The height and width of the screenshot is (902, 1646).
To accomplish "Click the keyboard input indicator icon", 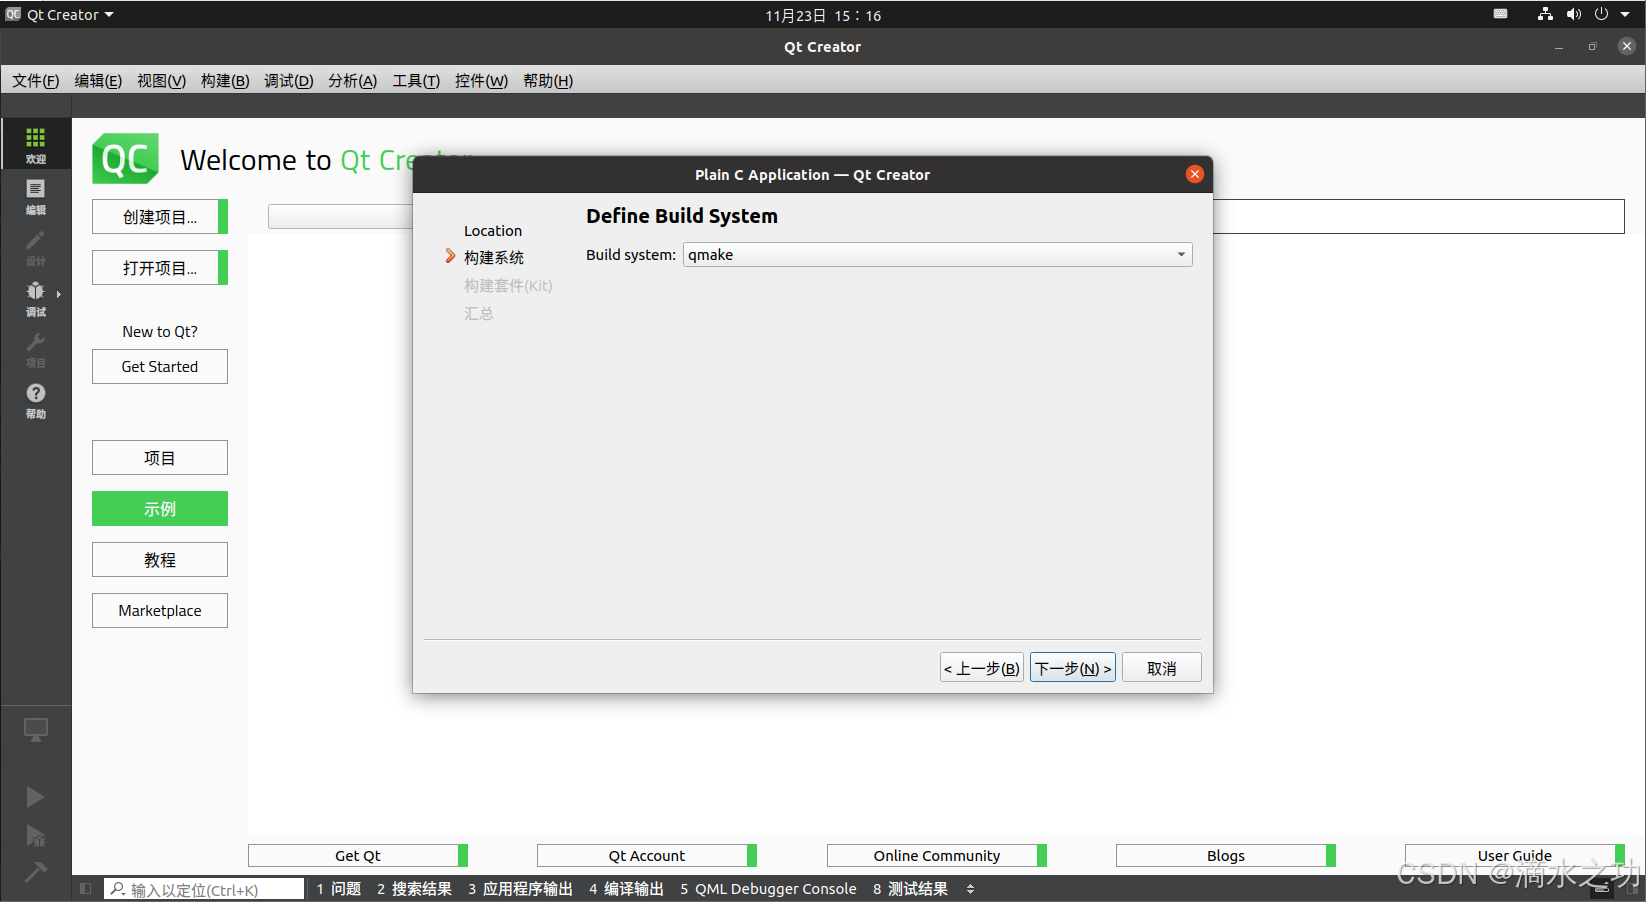I will click(1500, 14).
